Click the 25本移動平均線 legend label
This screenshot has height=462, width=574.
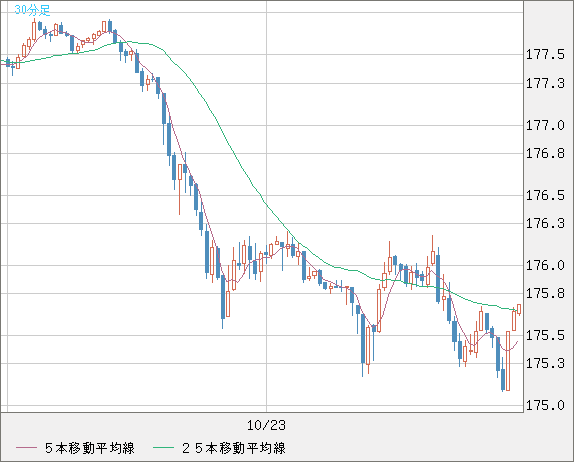pos(234,448)
